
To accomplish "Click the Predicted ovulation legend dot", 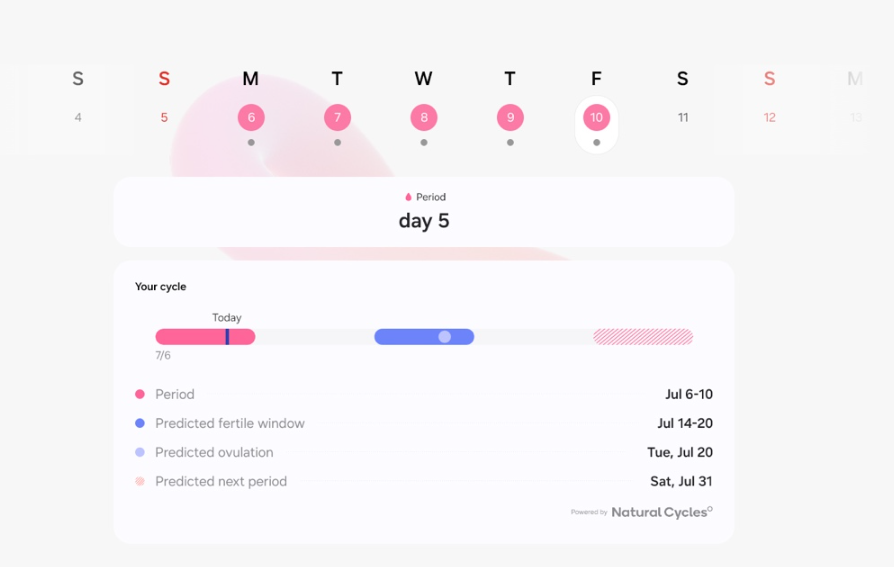I will (x=140, y=453).
